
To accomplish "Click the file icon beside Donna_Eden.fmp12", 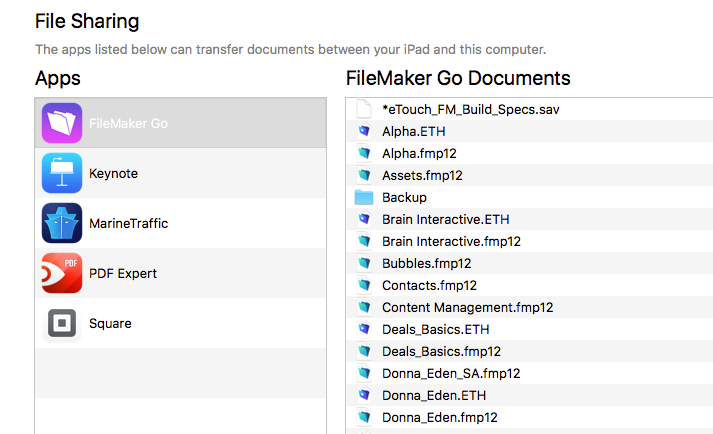I will [364, 417].
